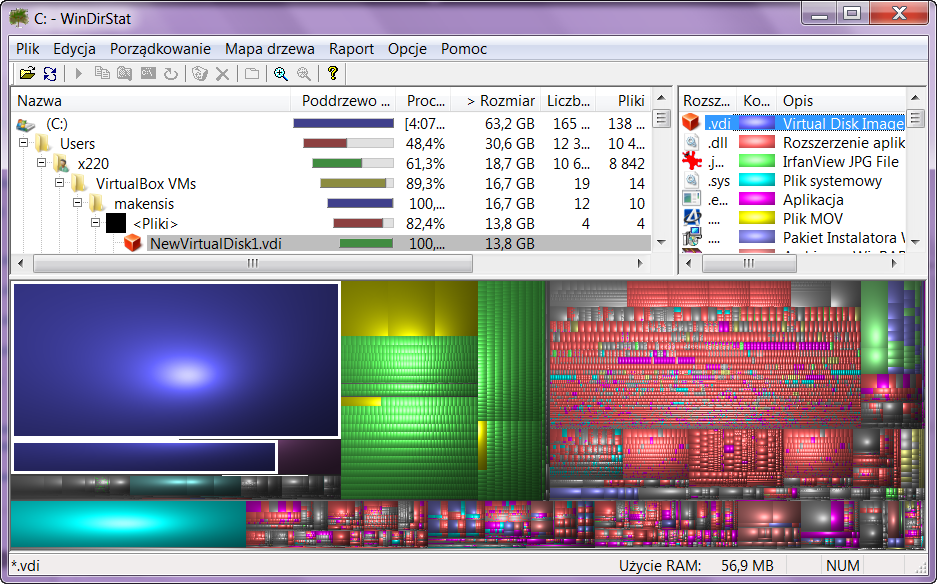This screenshot has width=937, height=584.
Task: Collapse the makensis tree node
Action: 77,203
